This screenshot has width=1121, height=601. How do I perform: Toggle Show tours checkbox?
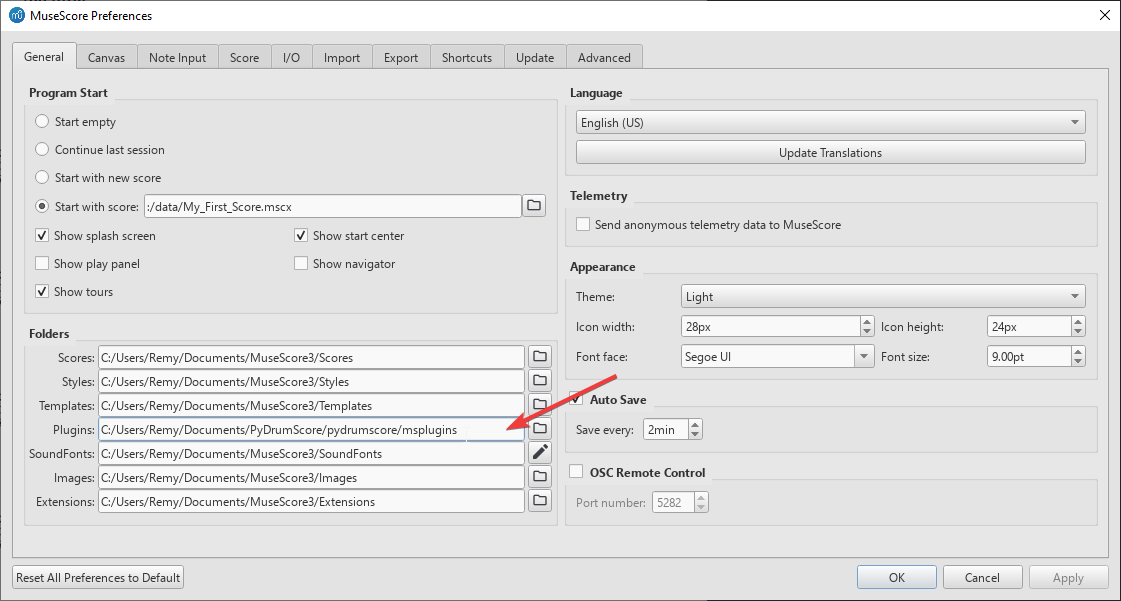[x=42, y=291]
